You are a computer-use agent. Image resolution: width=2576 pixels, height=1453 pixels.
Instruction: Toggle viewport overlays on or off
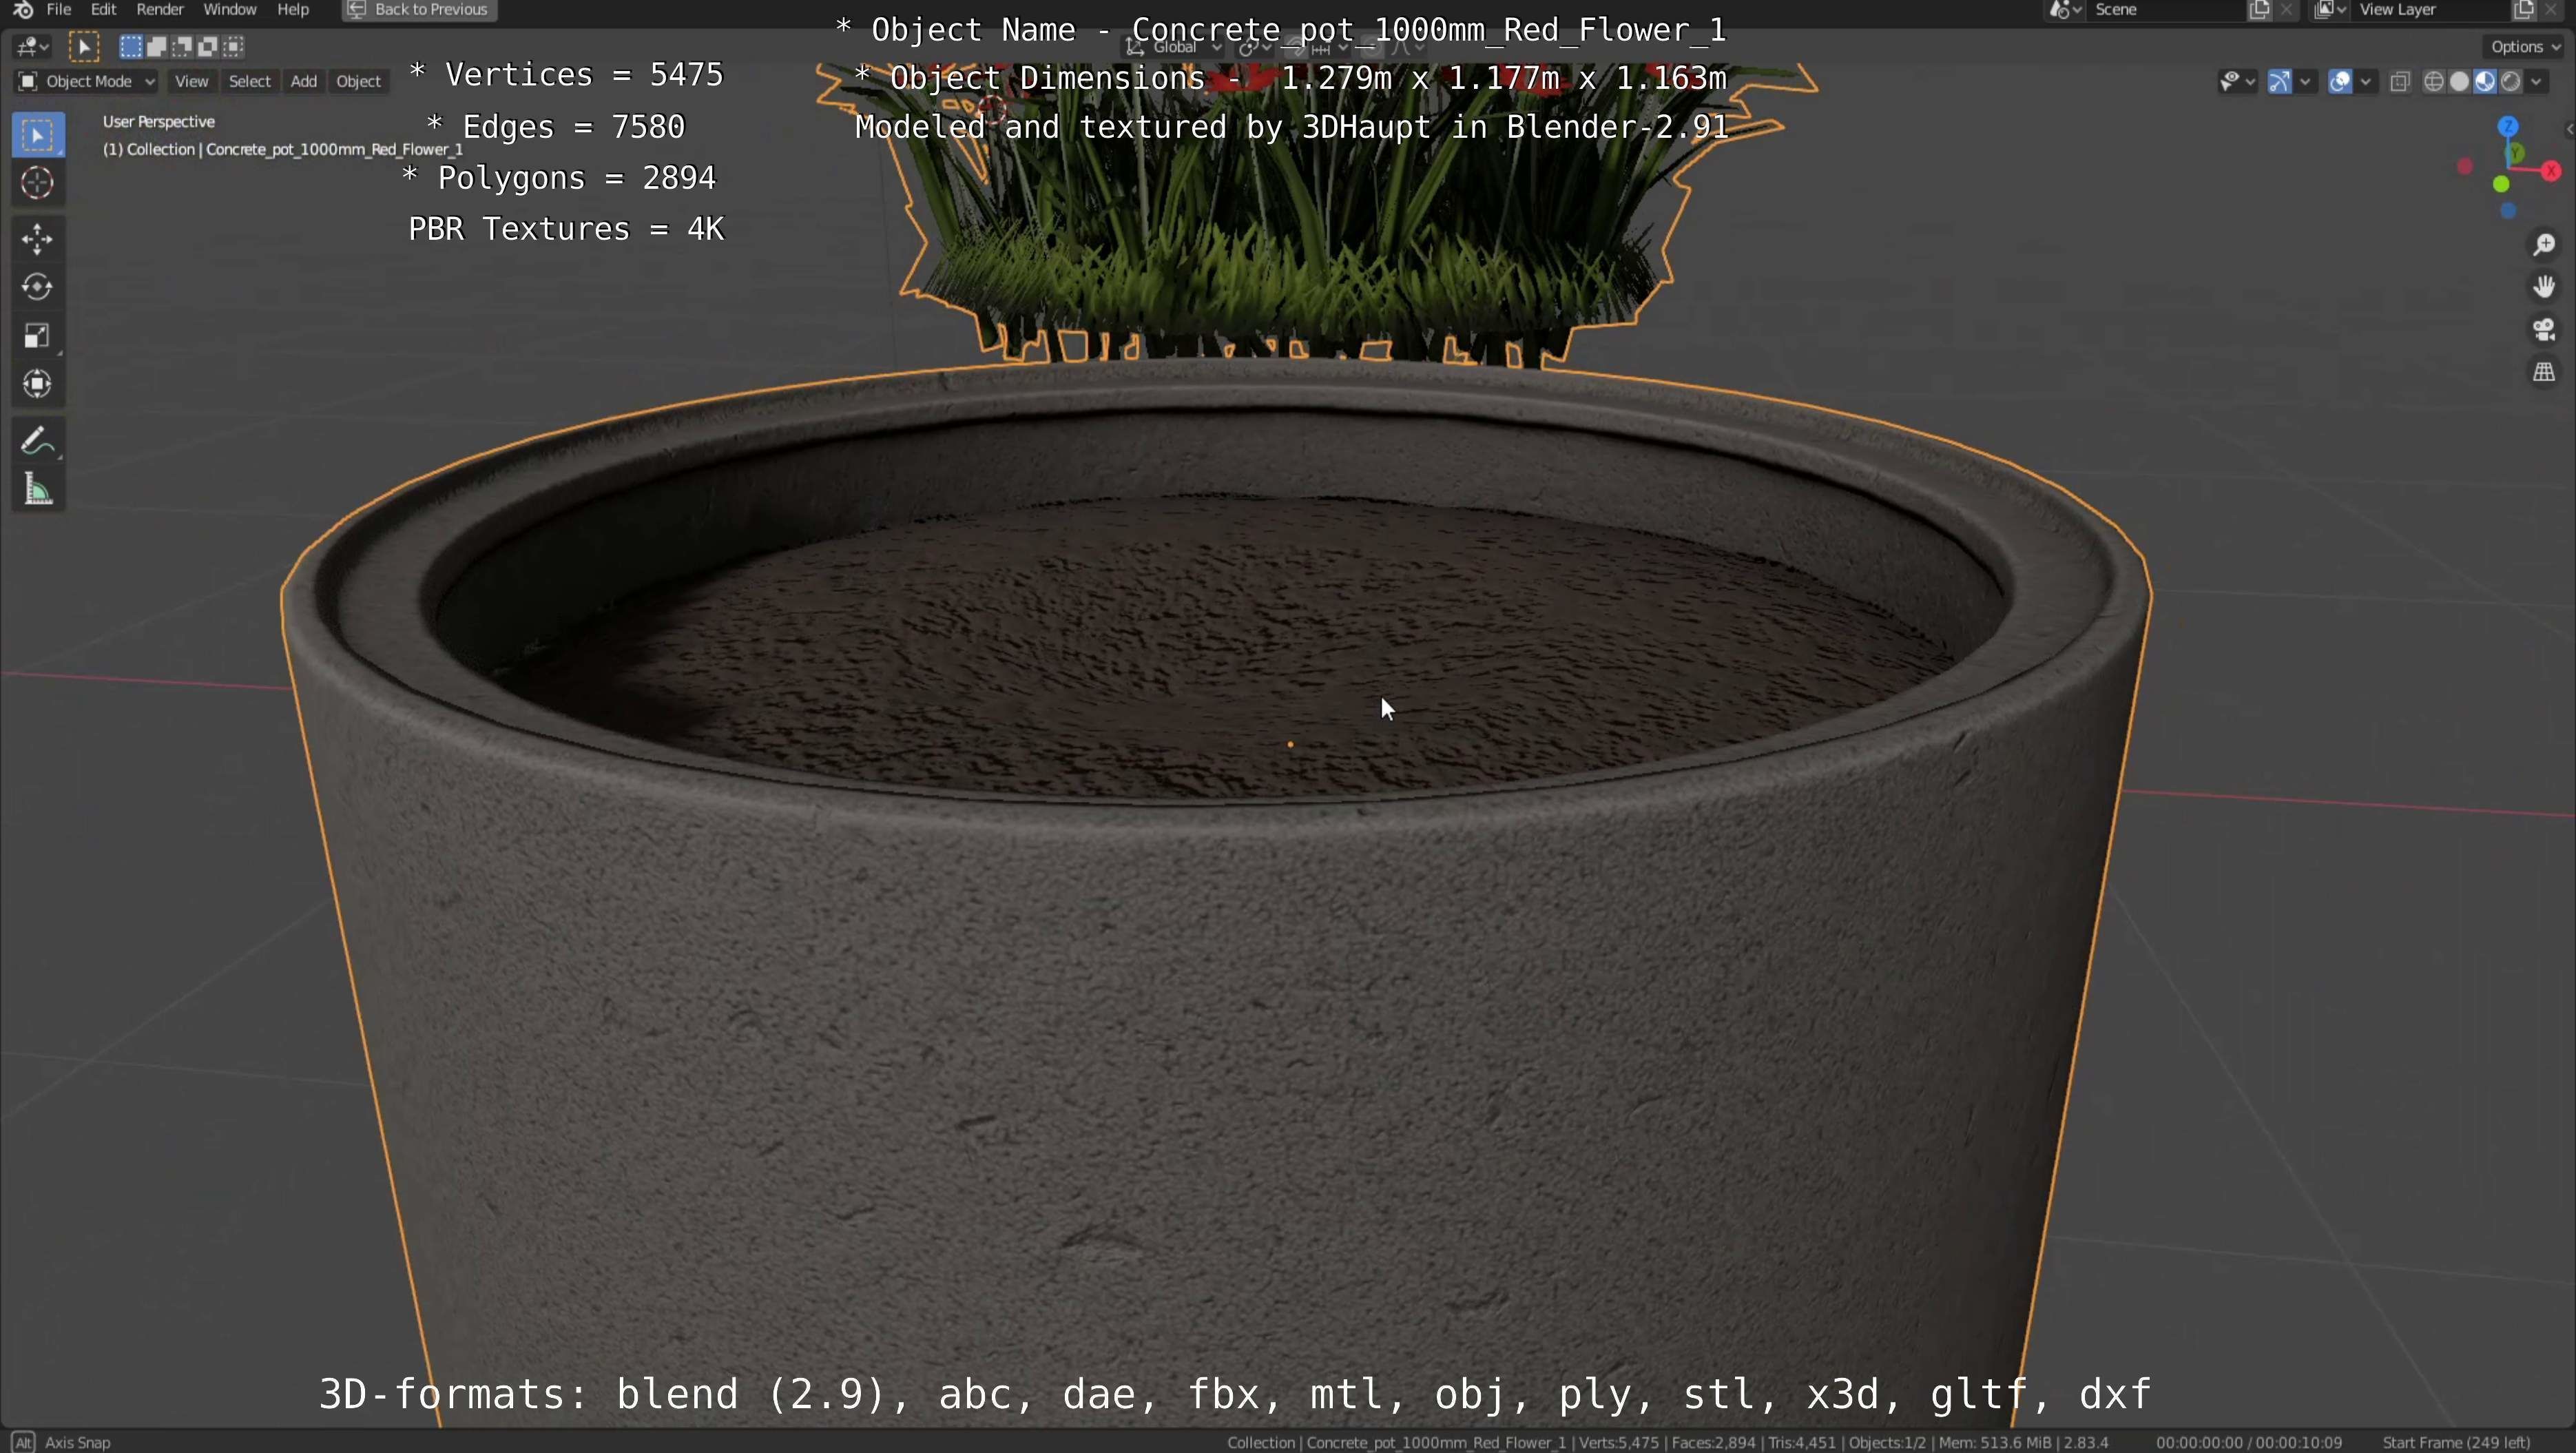(x=2339, y=82)
